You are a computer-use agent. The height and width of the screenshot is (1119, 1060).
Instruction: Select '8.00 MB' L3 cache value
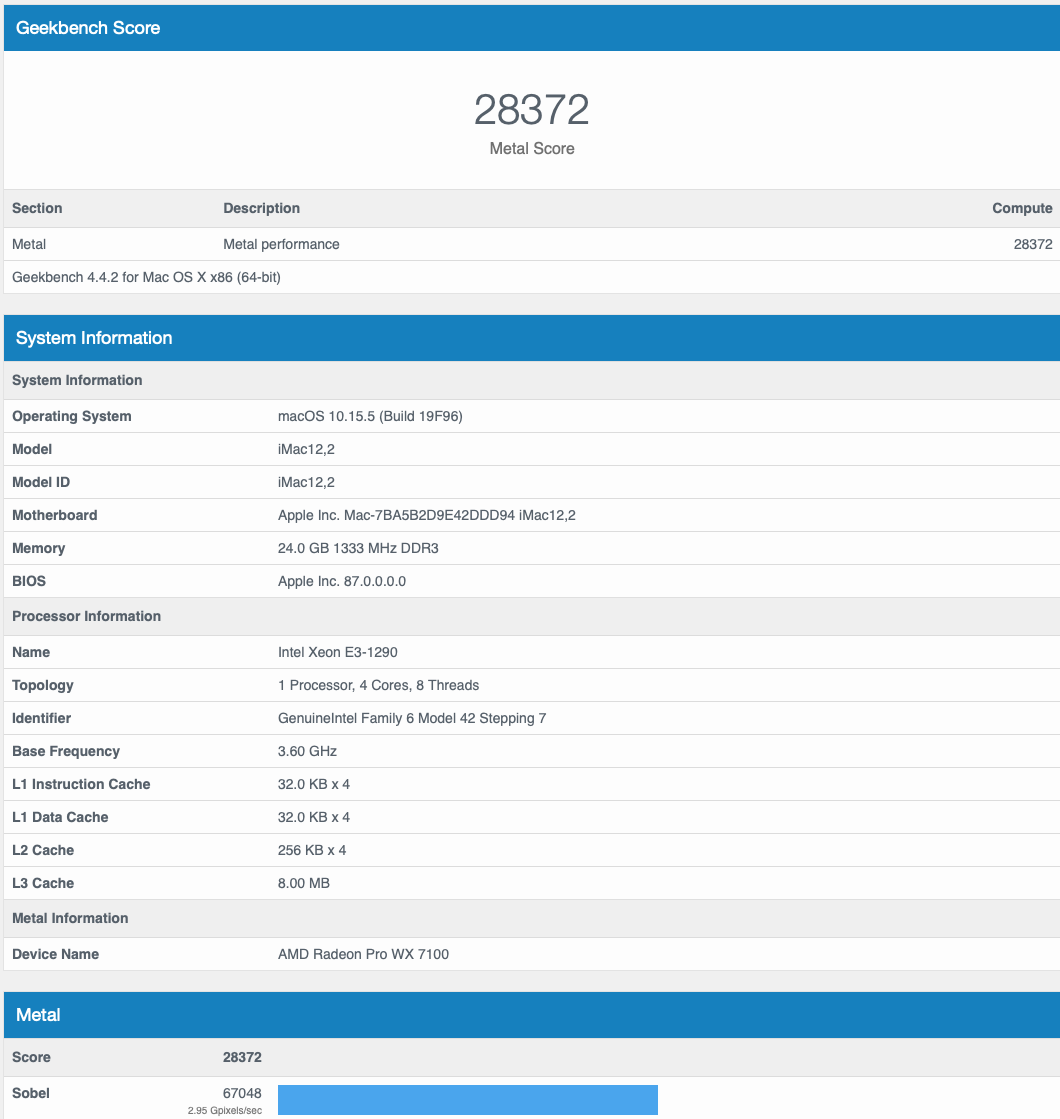303,883
